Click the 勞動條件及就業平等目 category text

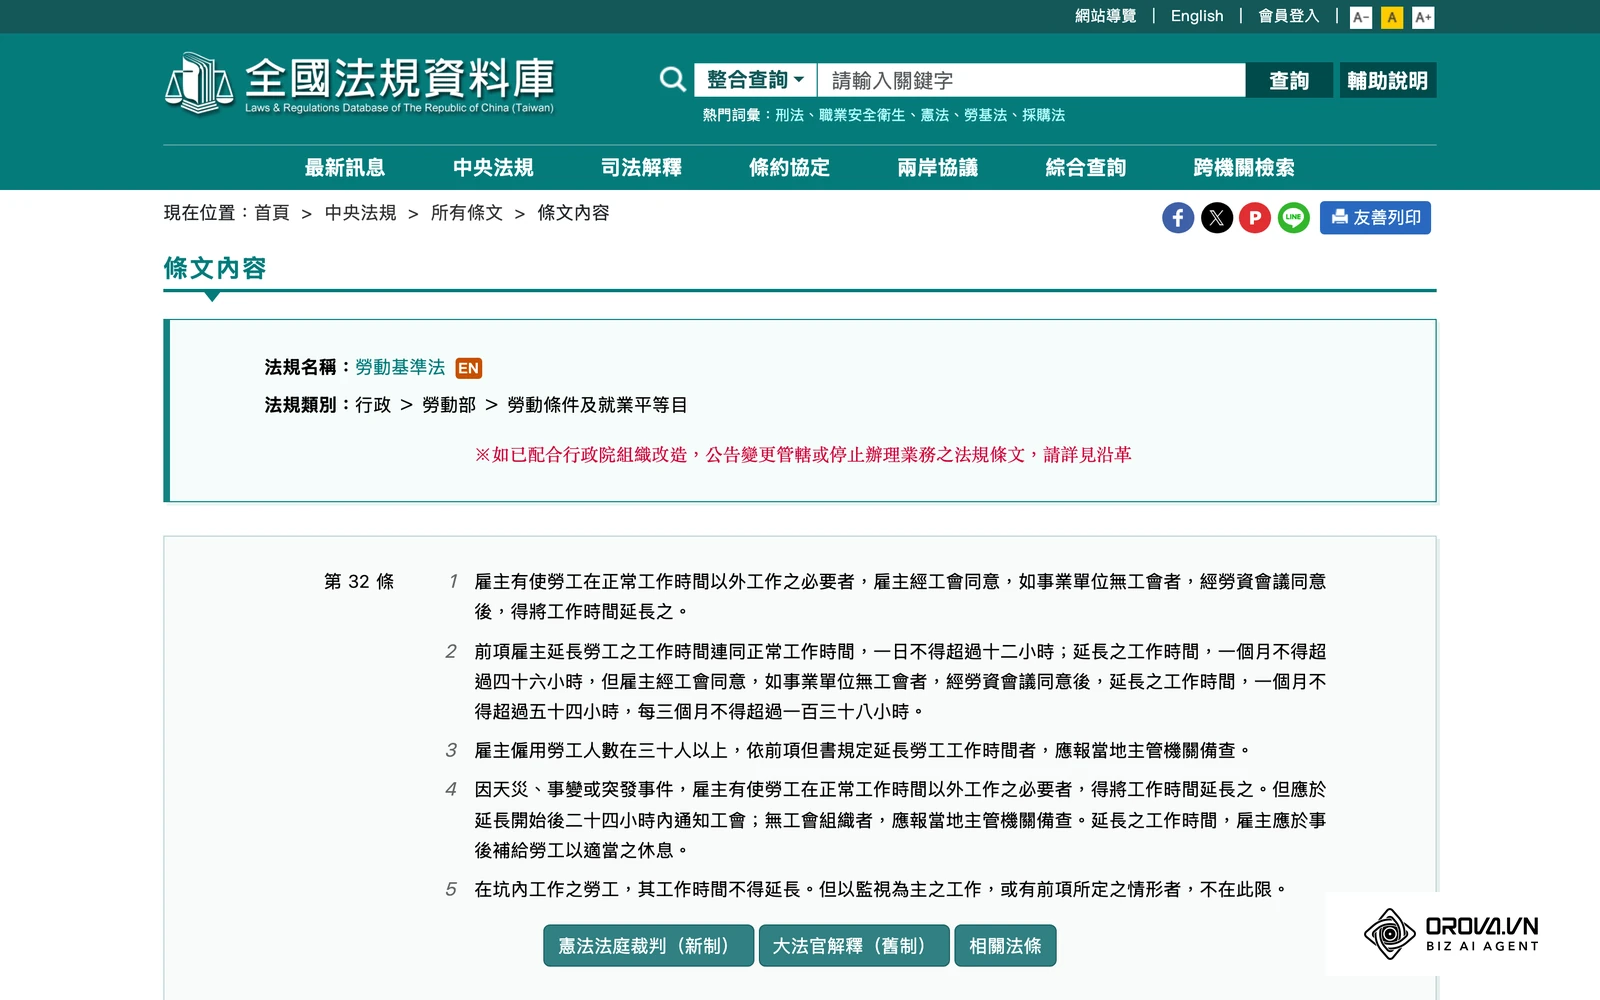(x=597, y=405)
